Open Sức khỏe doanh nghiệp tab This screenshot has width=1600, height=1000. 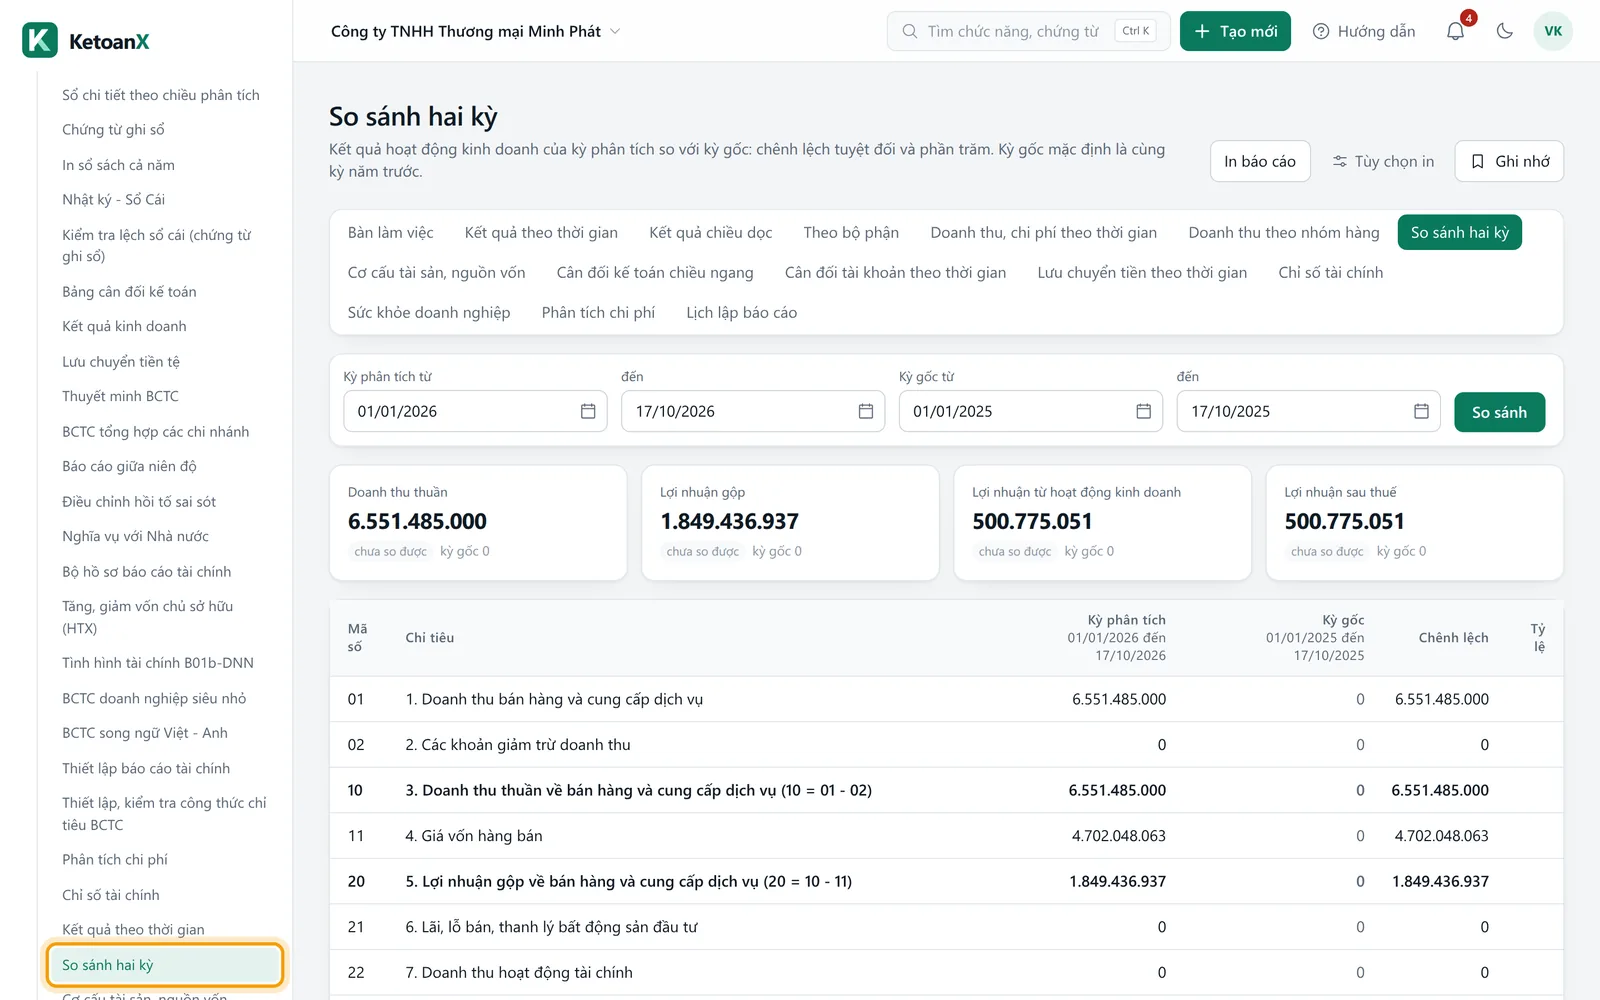click(x=429, y=312)
